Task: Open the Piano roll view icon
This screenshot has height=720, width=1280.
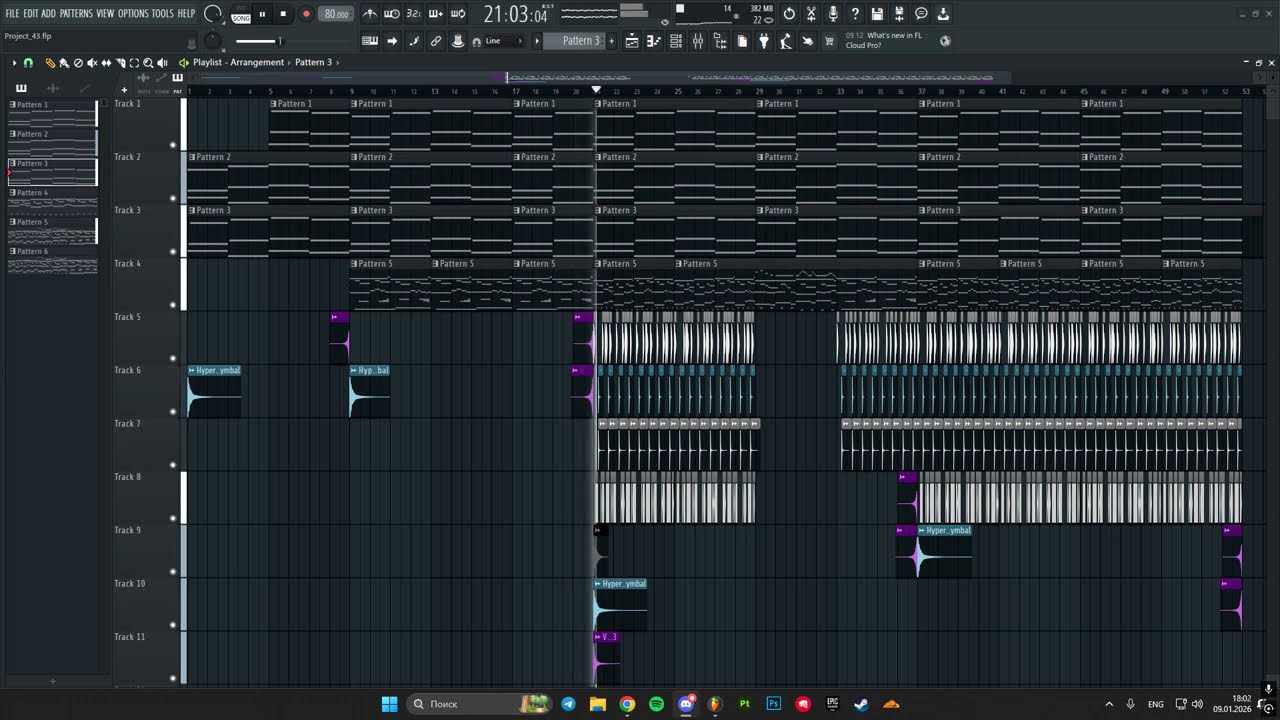Action: (x=654, y=41)
